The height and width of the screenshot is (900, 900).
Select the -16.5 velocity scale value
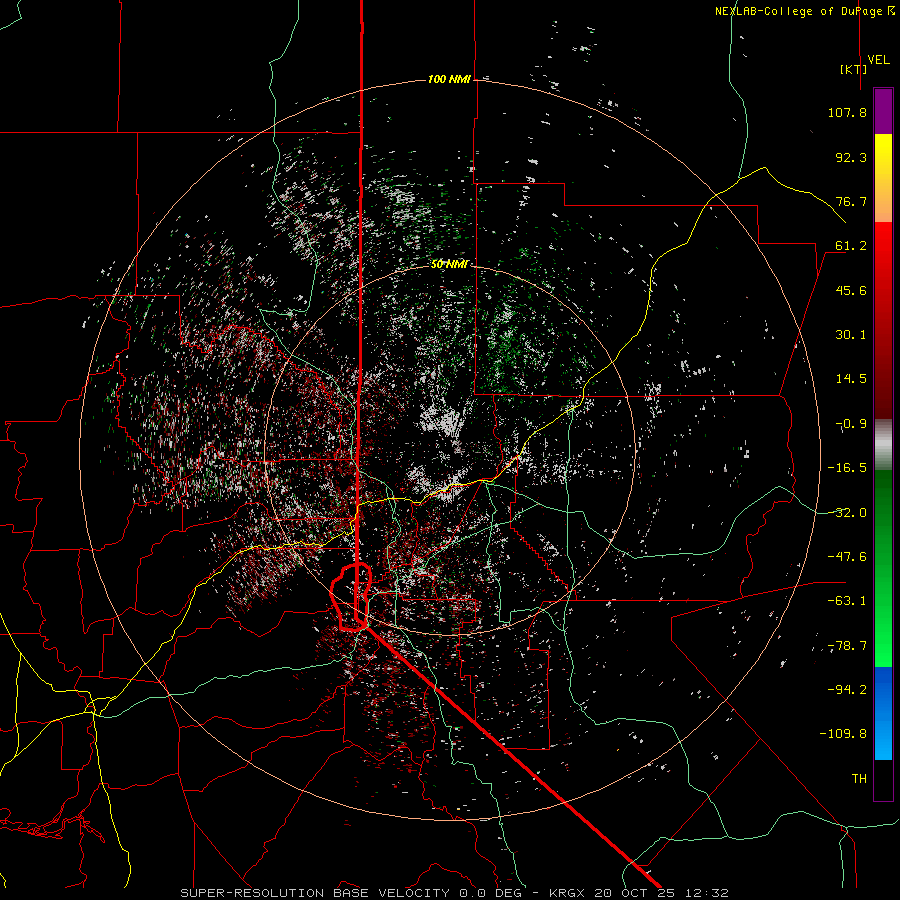coord(847,468)
